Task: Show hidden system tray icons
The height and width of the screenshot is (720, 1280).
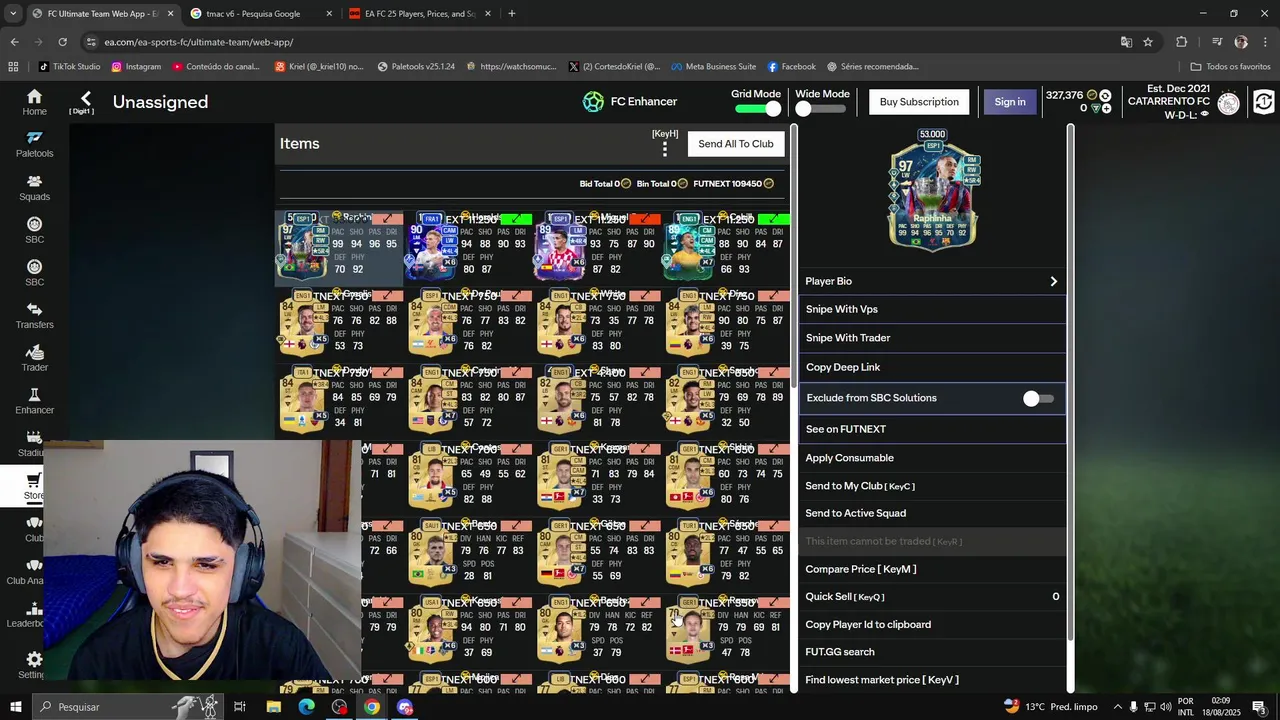Action: 1118,707
